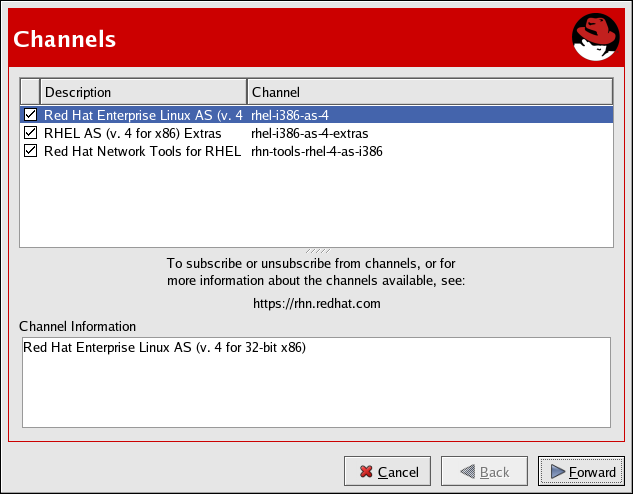Image resolution: width=633 pixels, height=494 pixels.
Task: Toggle RHEL AS Extras channel checkbox
Action: (x=30, y=133)
